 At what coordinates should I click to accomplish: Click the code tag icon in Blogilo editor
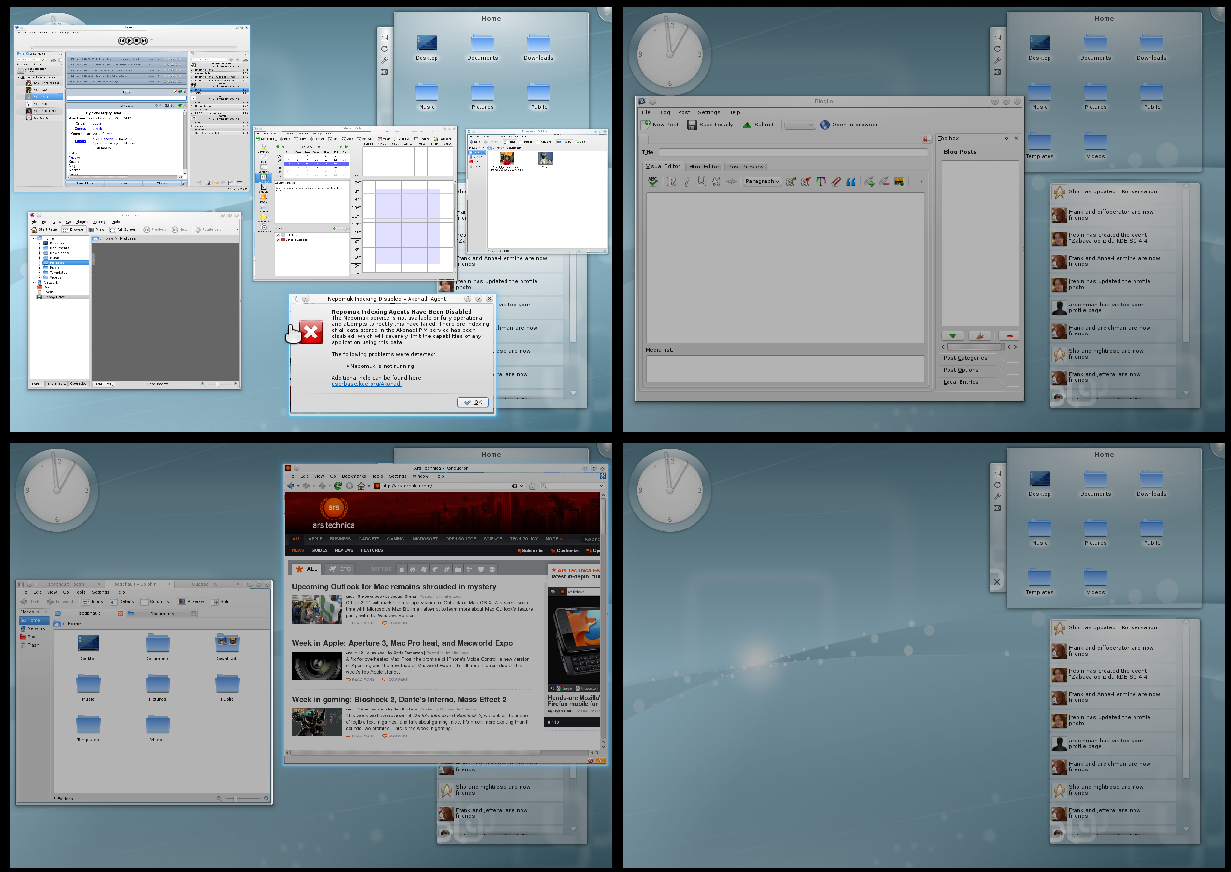click(x=731, y=181)
